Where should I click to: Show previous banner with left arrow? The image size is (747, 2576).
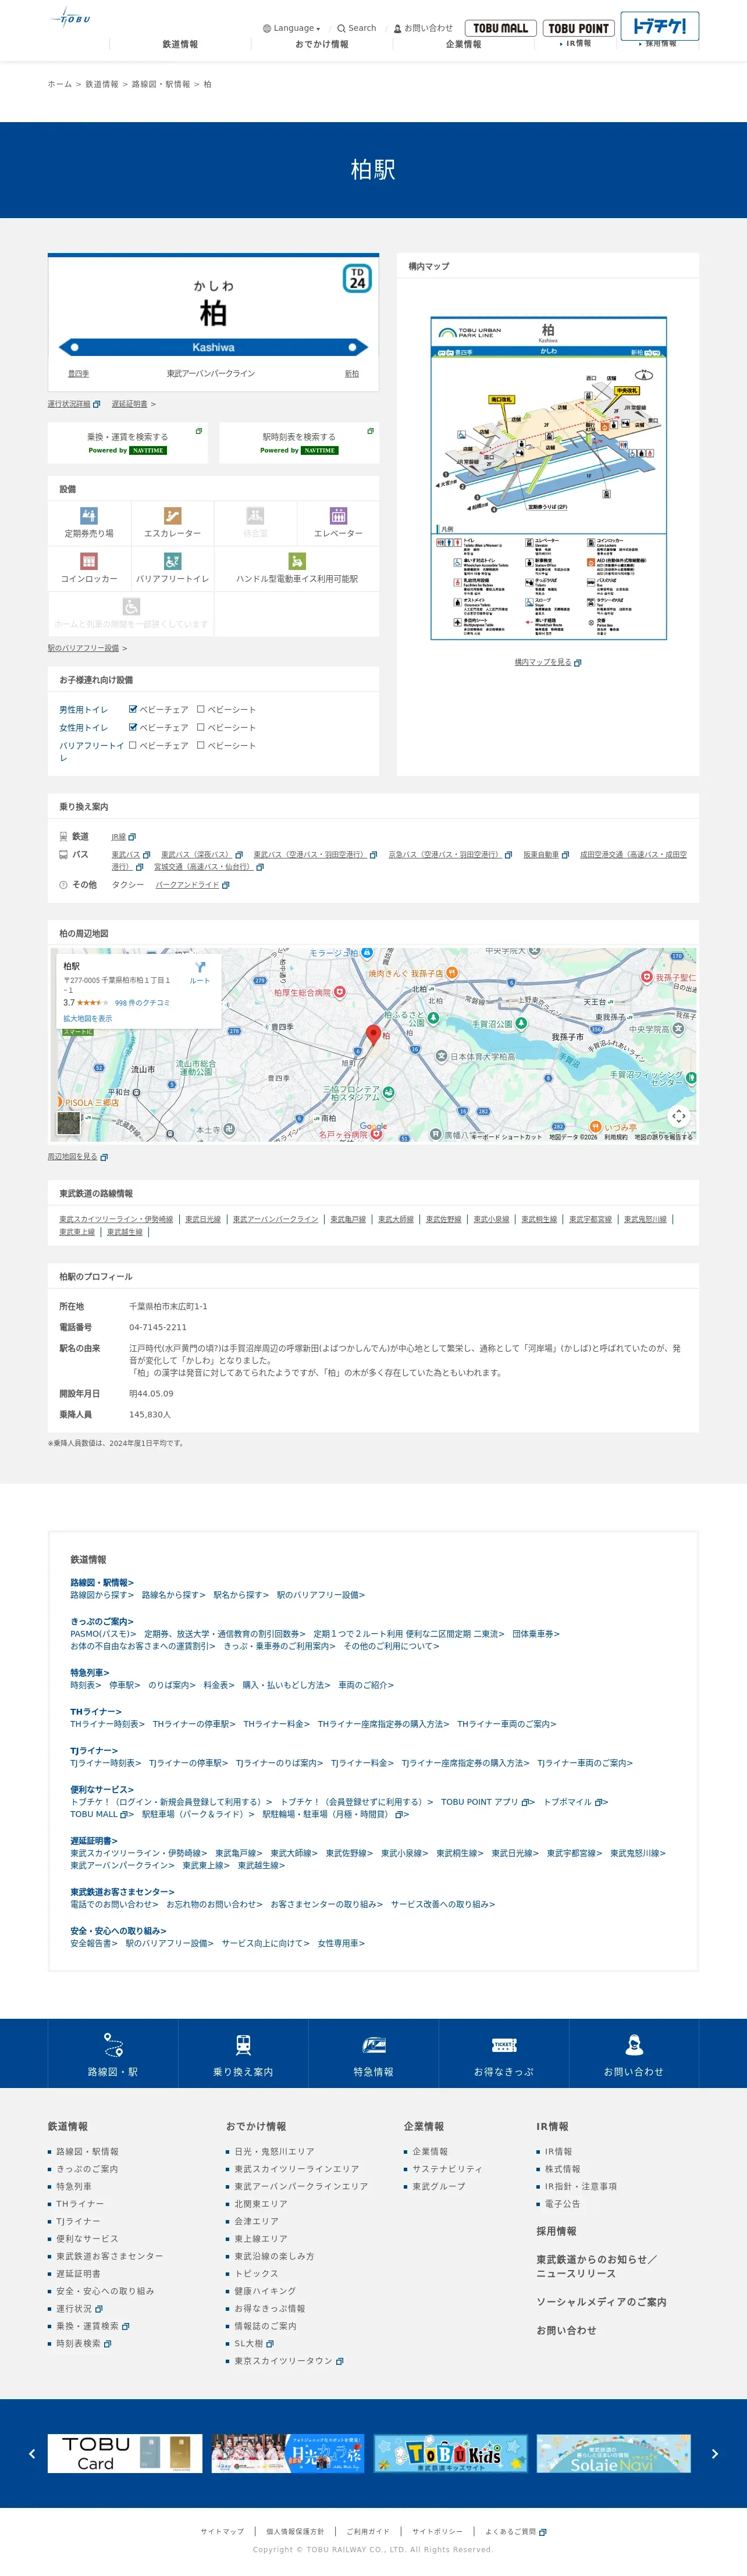coord(32,2453)
